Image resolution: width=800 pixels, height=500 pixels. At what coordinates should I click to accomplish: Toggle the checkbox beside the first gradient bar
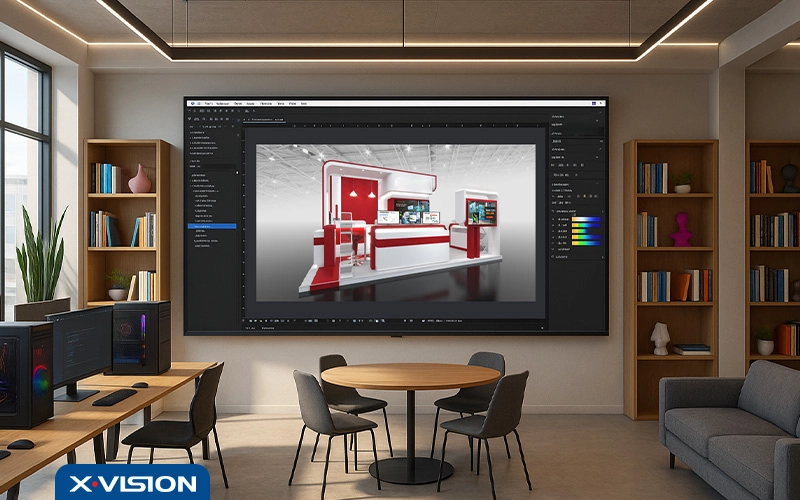(555, 219)
